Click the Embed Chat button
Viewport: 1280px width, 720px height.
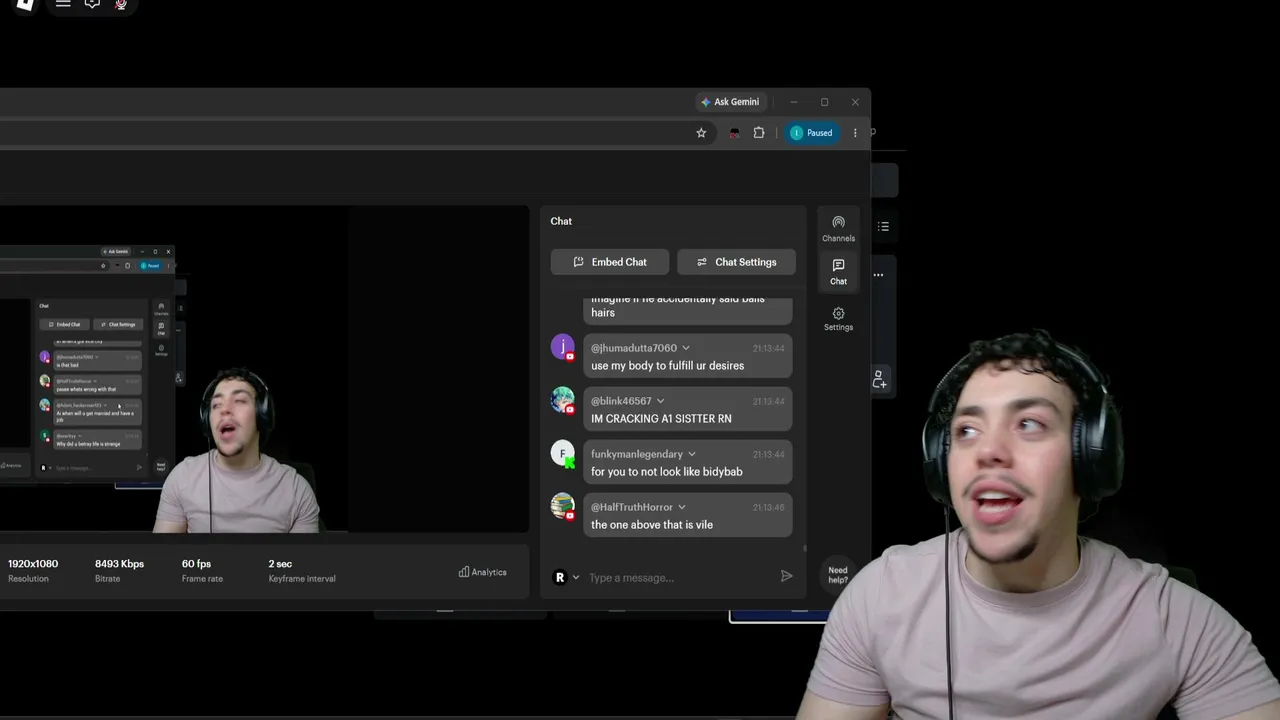(610, 262)
